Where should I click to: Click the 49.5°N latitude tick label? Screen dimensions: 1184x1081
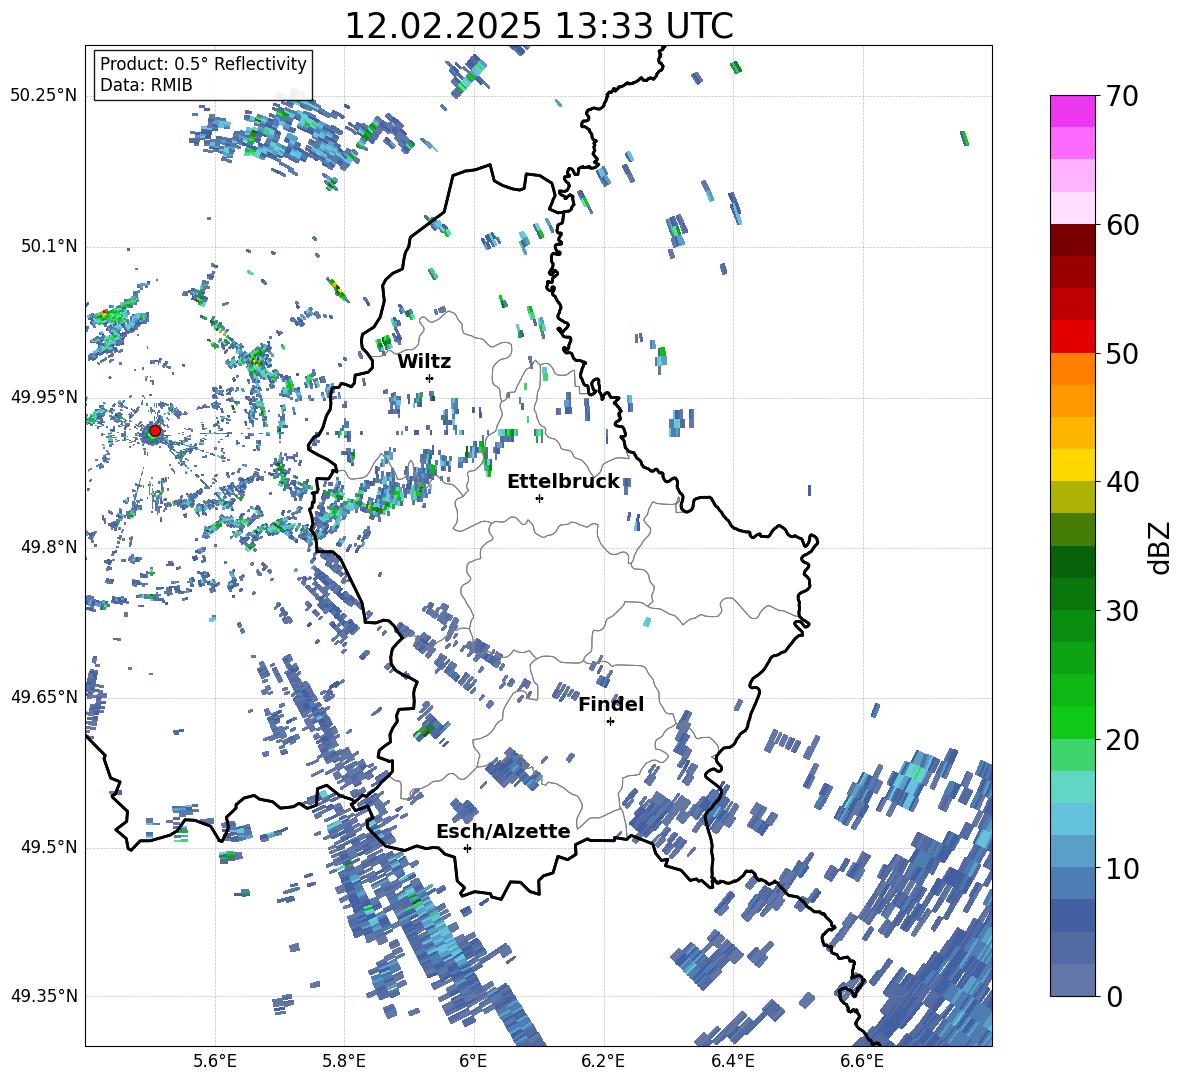(49, 847)
